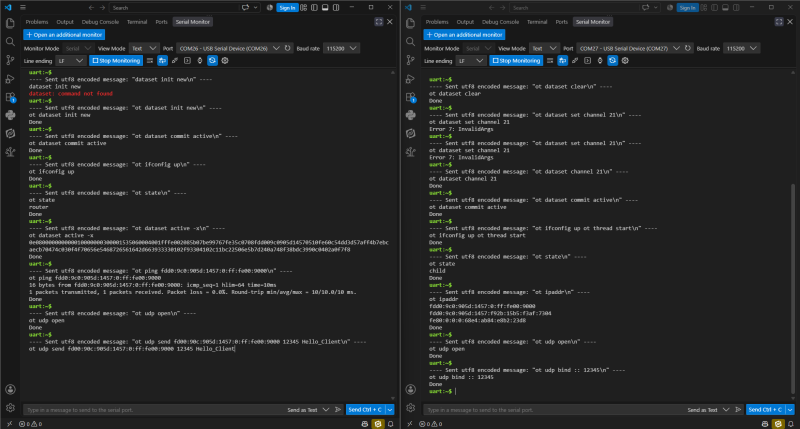Open Port dropdown showing COM26
This screenshot has height=429, width=800.
click(x=229, y=48)
